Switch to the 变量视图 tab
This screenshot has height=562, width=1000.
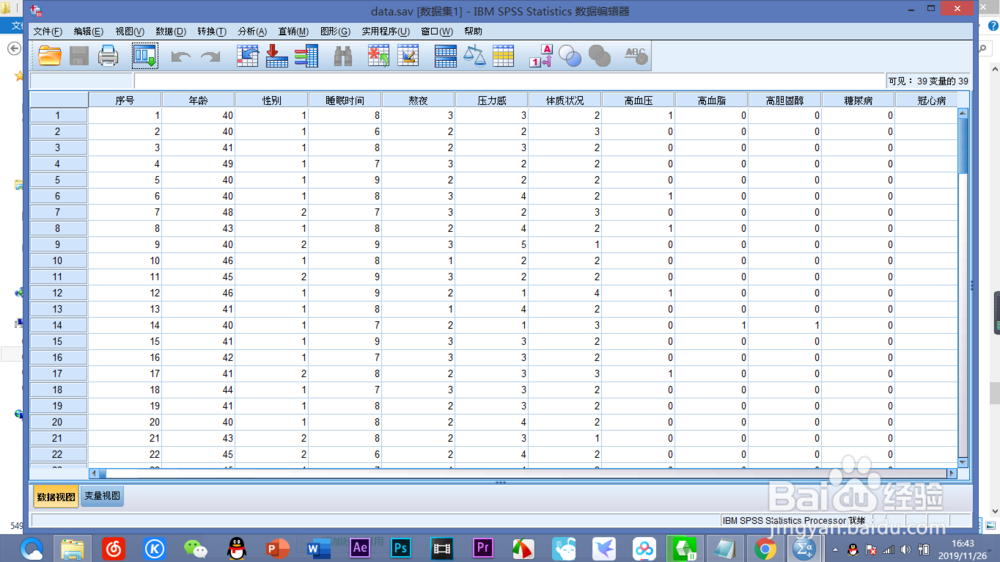pyautogui.click(x=102, y=496)
